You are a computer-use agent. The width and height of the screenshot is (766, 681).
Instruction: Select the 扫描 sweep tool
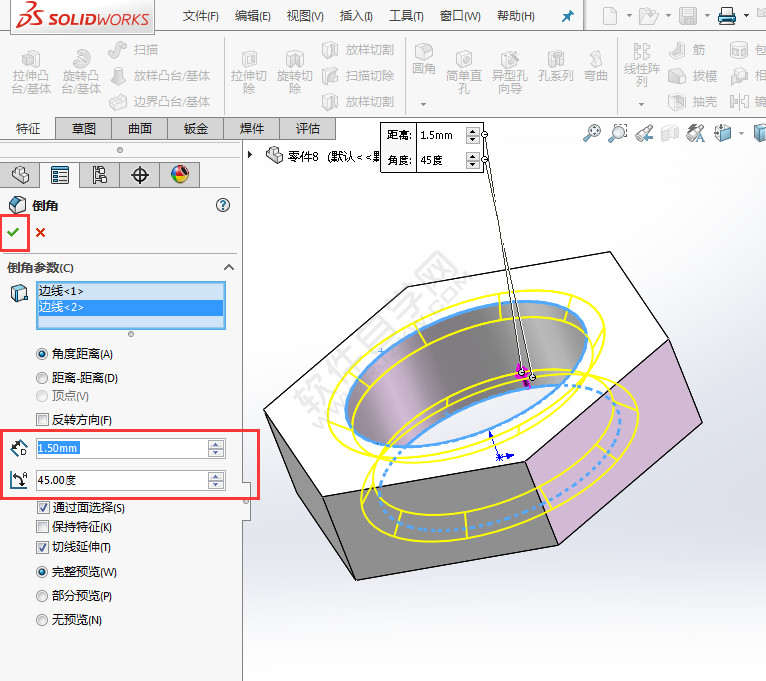coord(133,50)
